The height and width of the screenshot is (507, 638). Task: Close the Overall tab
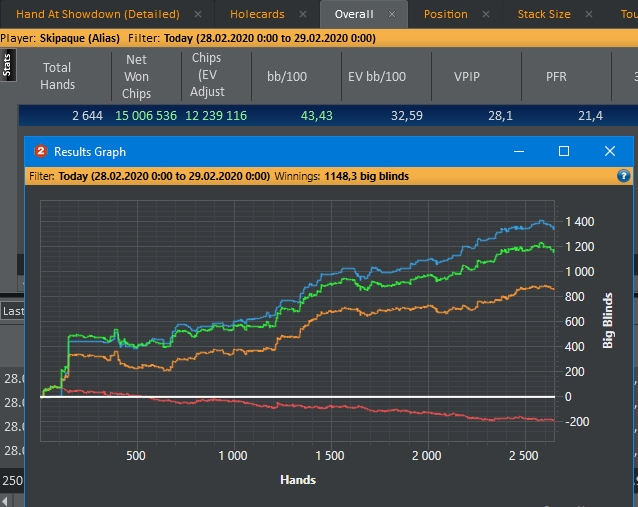coord(392,14)
